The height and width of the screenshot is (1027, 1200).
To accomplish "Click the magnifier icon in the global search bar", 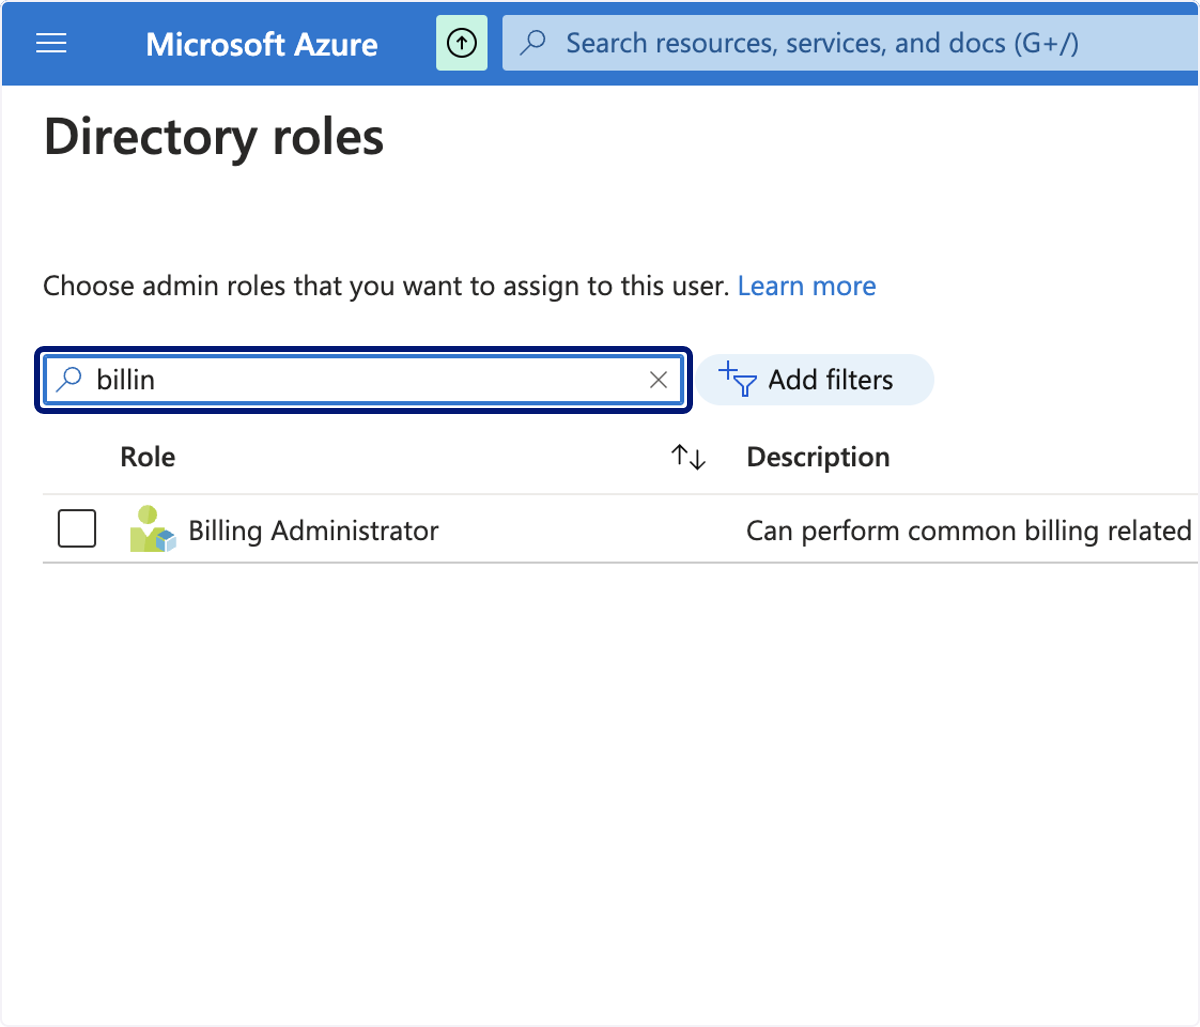I will (534, 42).
